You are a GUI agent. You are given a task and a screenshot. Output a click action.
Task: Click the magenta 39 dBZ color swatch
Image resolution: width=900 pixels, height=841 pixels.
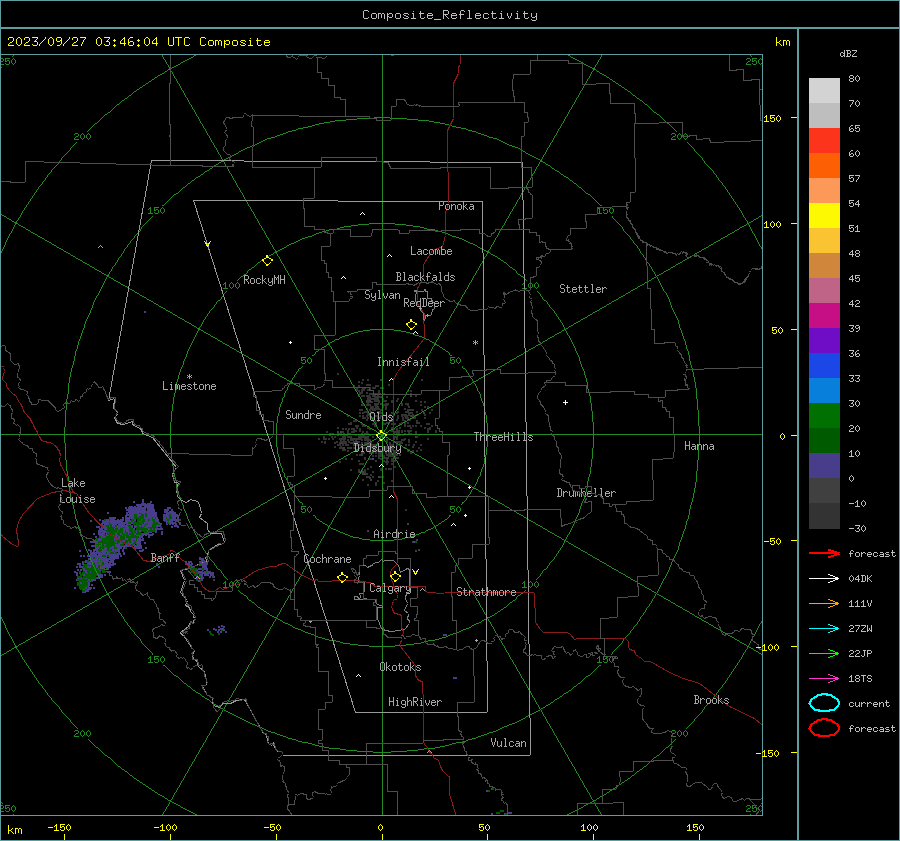click(824, 316)
